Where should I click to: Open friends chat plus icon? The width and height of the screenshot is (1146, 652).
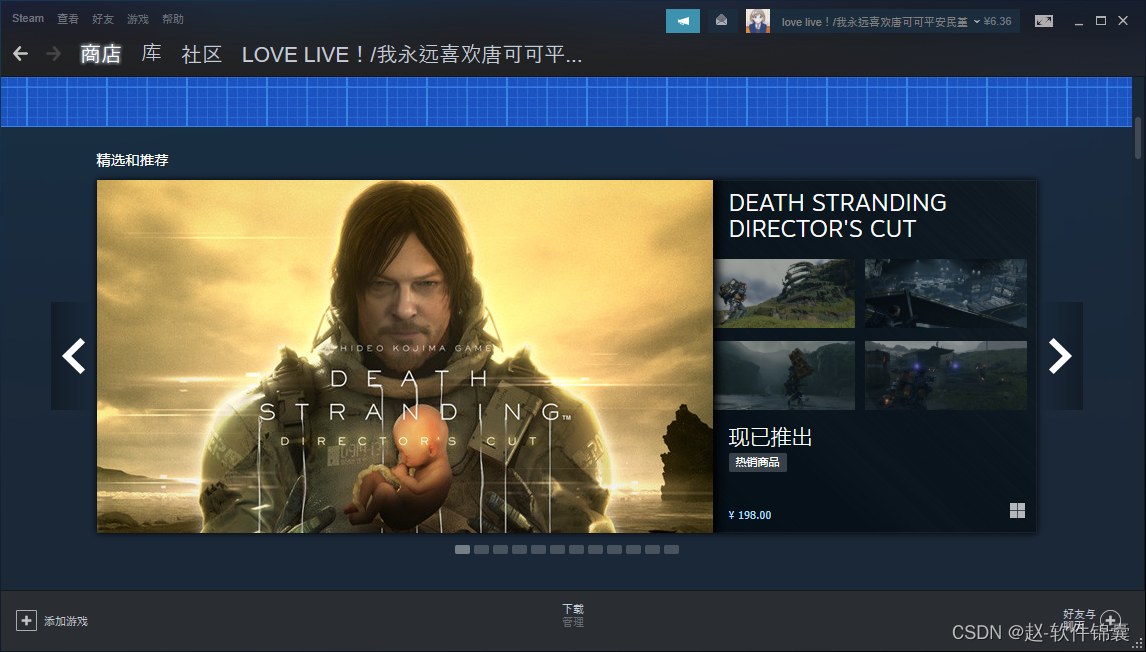tap(1110, 621)
